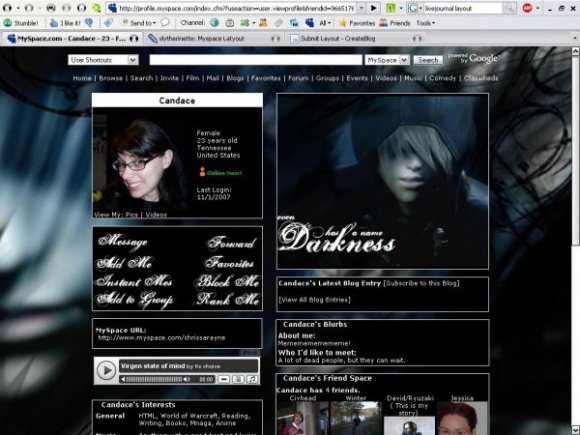The height and width of the screenshot is (435, 580).
Task: Click the MySpace channel icon in toolbar
Action: (x=310, y=23)
